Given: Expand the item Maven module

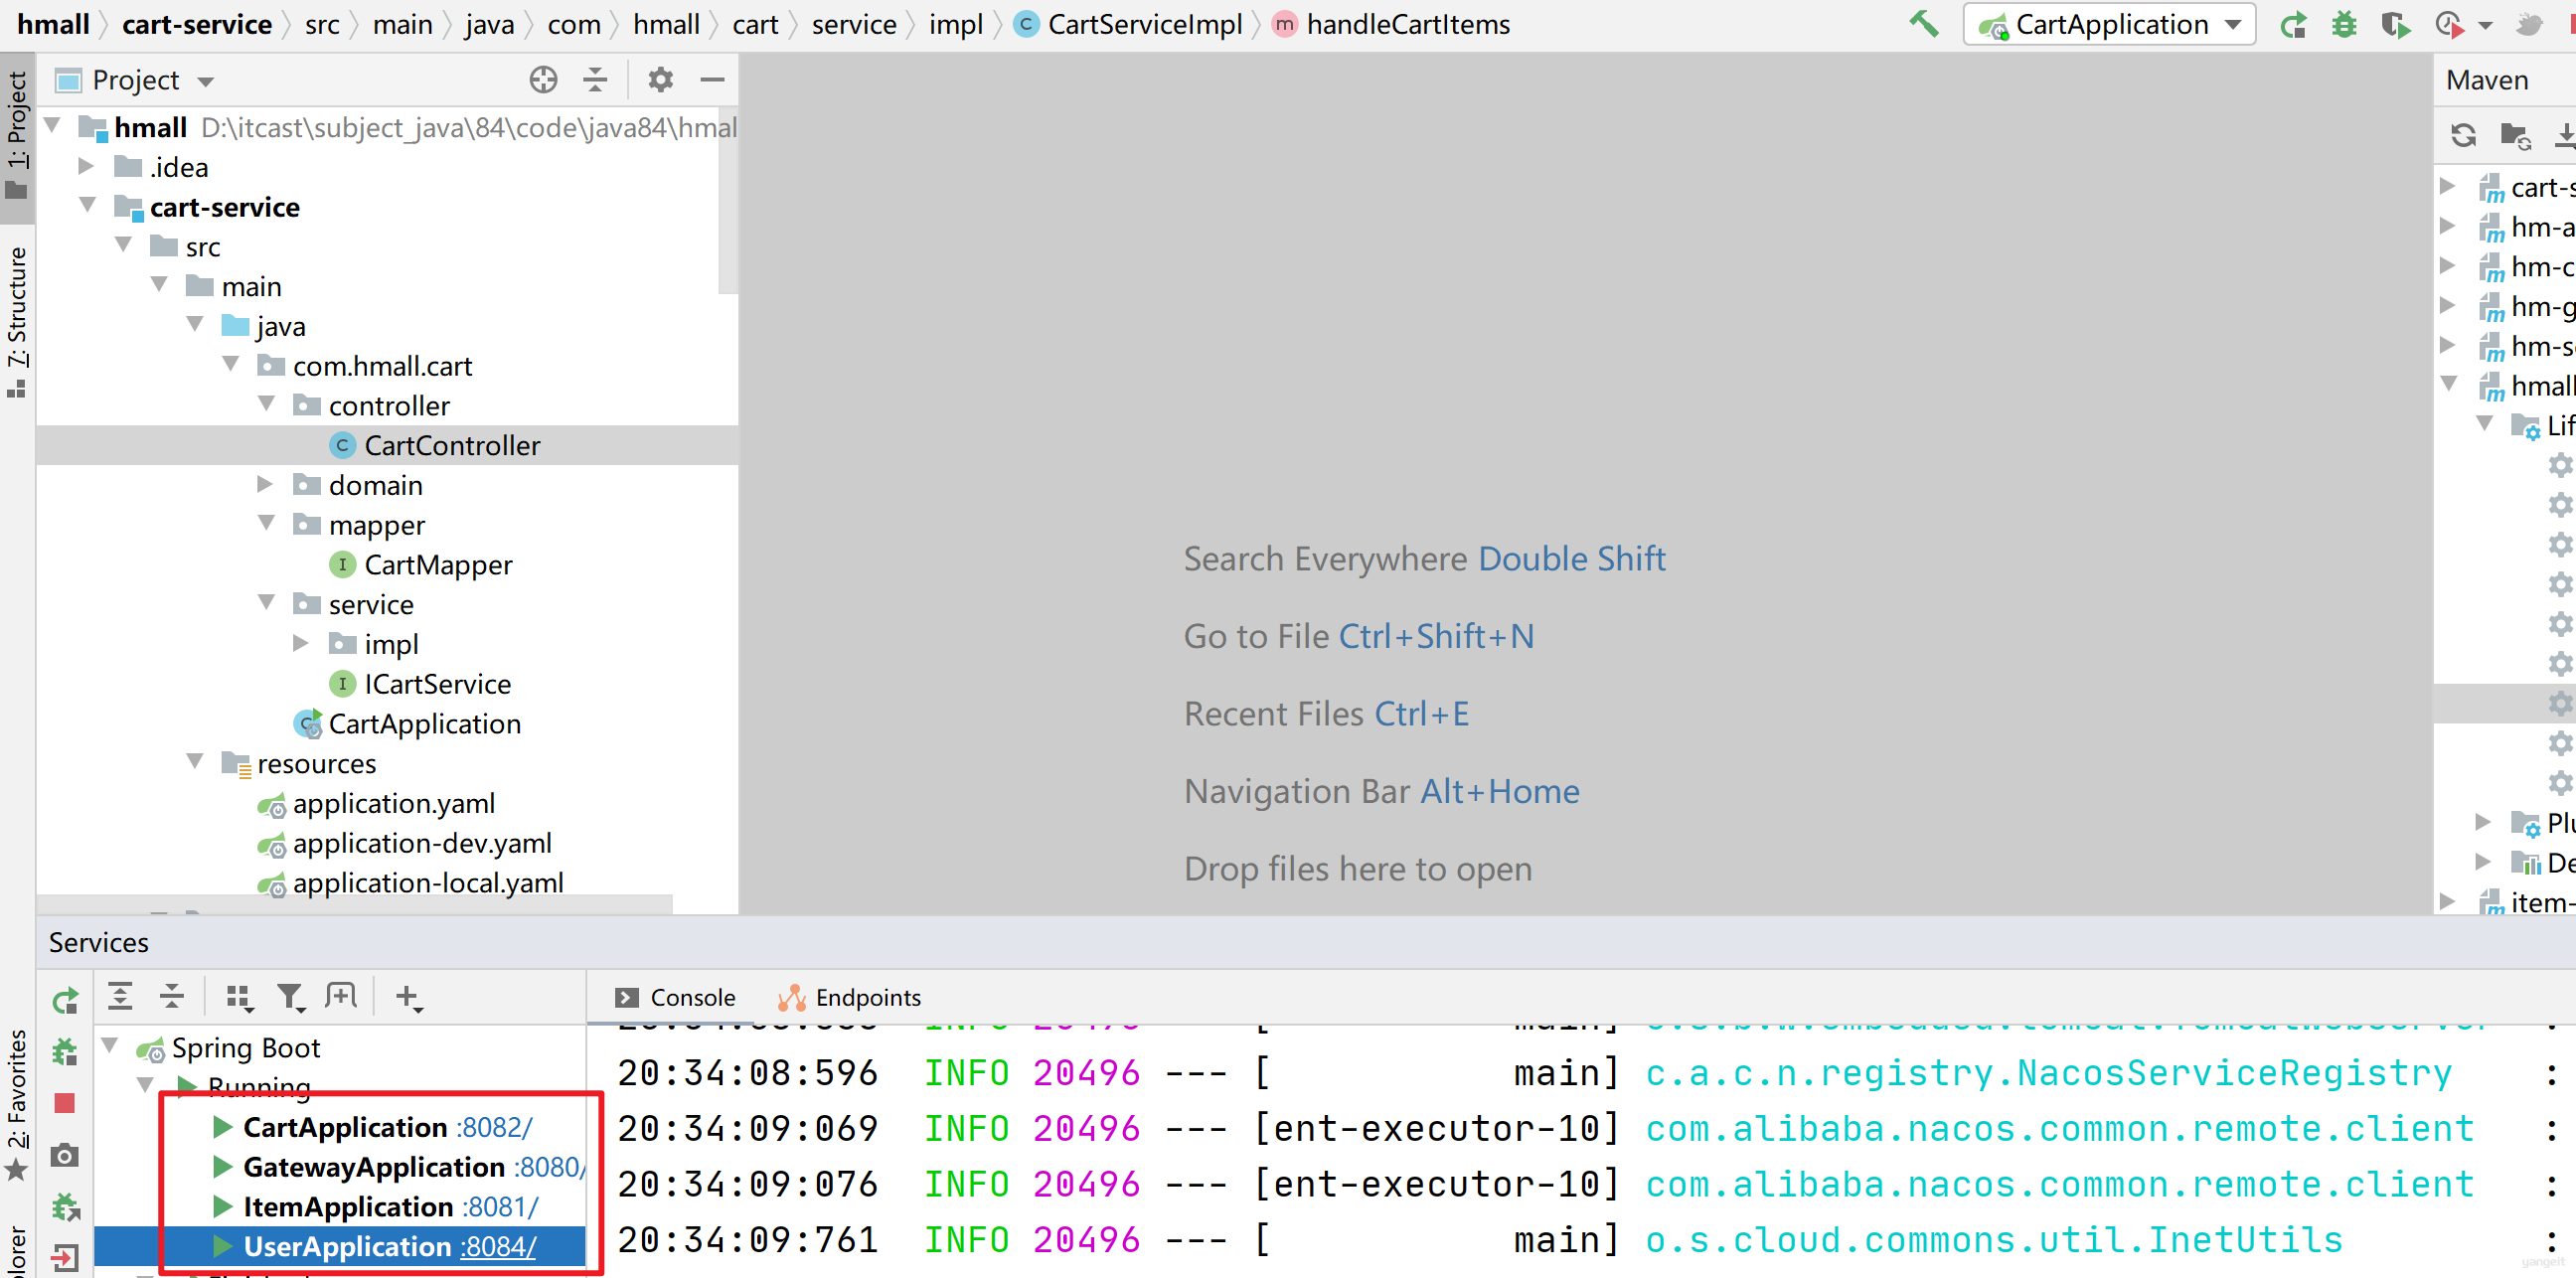Looking at the screenshot, I should pos(2447,901).
